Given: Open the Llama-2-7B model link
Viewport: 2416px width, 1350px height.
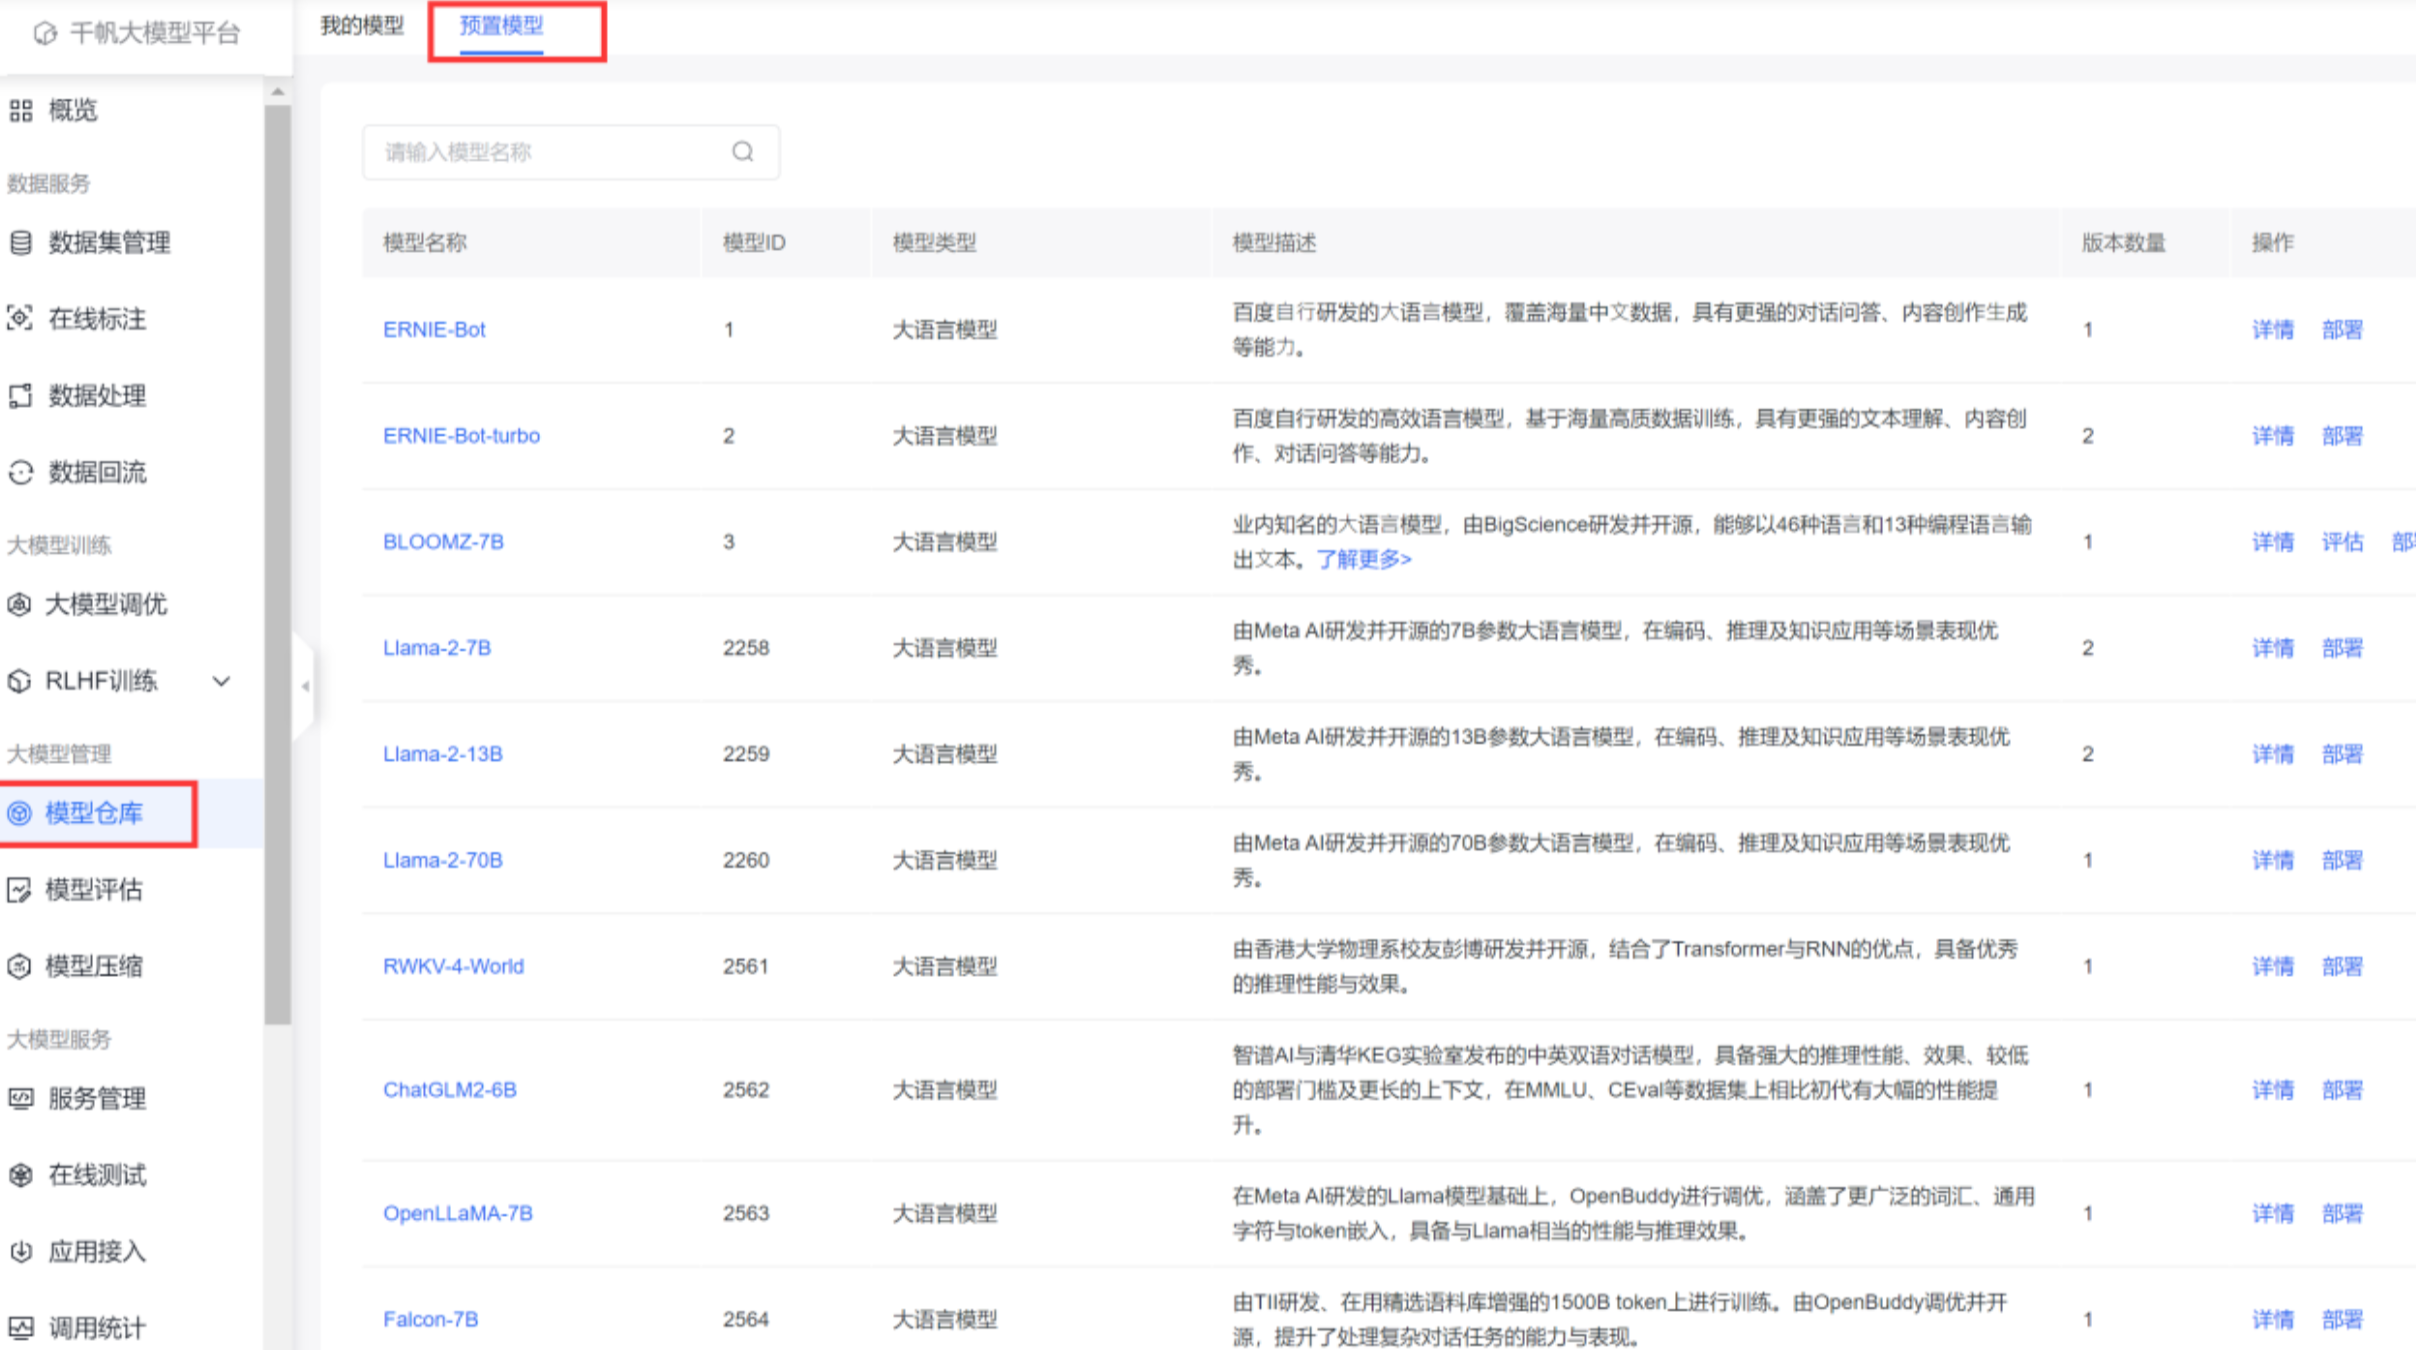Looking at the screenshot, I should coord(437,647).
